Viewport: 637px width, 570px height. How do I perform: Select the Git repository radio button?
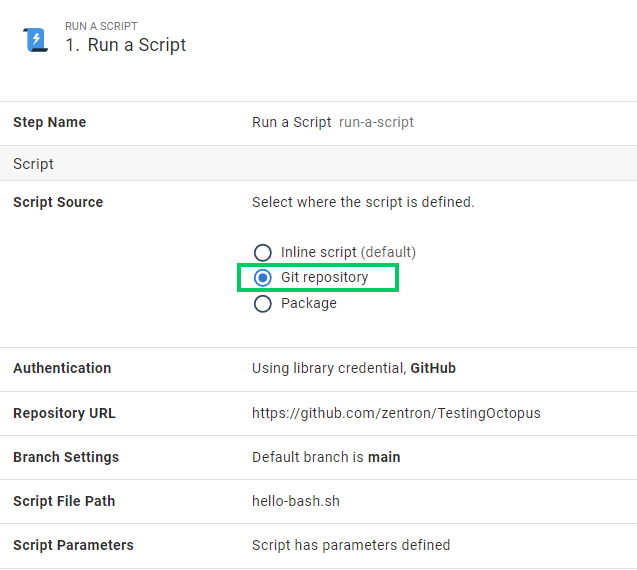coord(262,277)
